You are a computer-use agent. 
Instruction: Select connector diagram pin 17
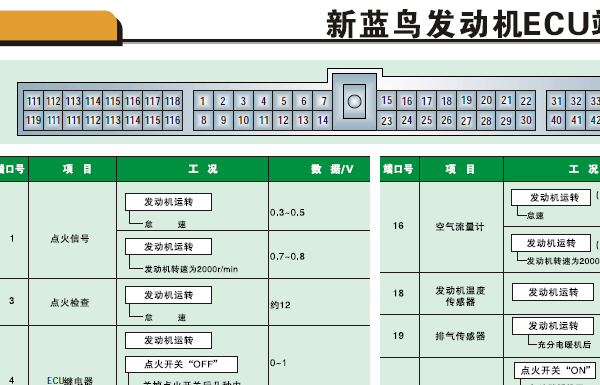(426, 101)
